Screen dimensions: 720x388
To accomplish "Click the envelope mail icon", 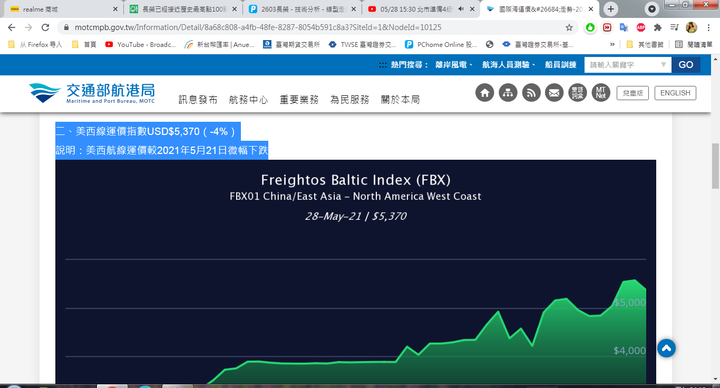I will pos(554,93).
